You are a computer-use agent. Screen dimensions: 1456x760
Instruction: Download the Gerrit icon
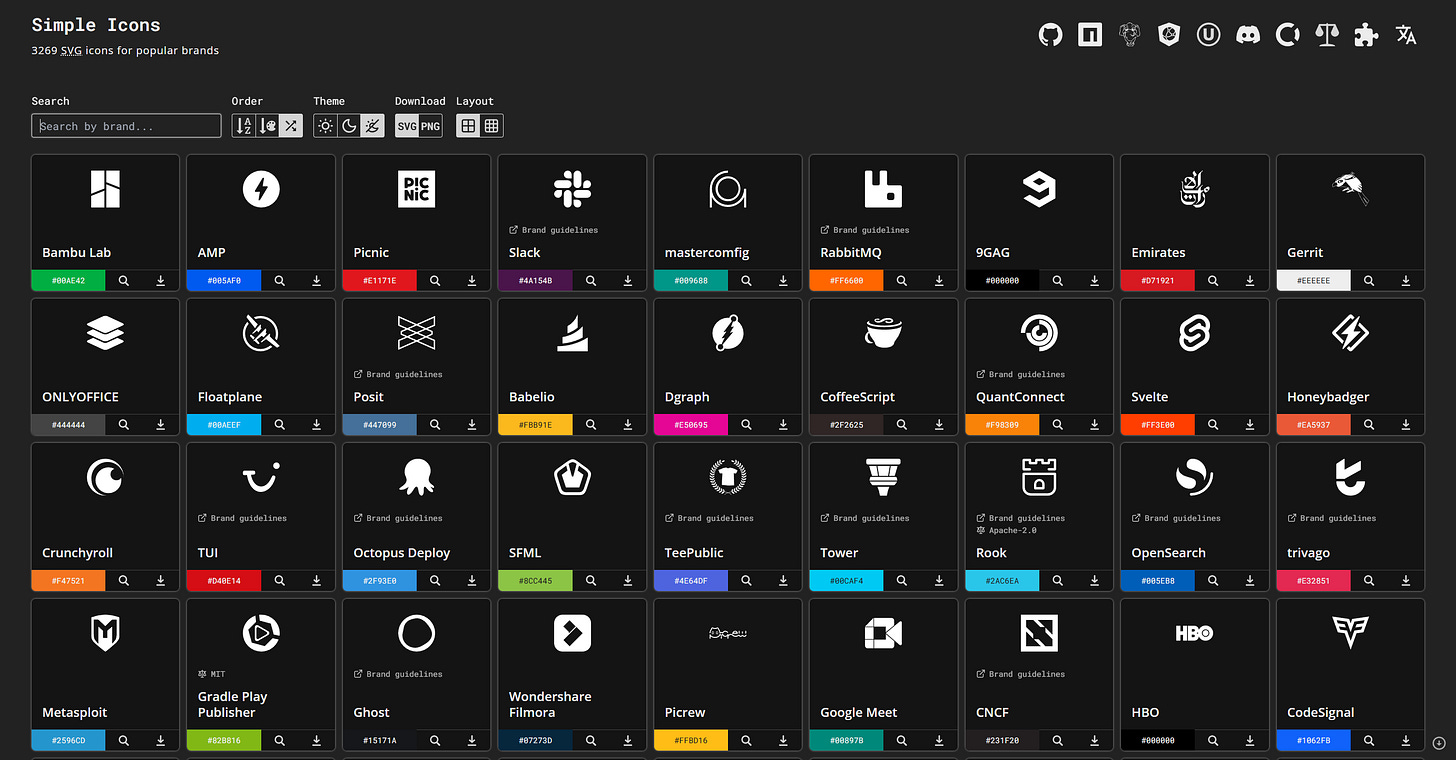1406,281
